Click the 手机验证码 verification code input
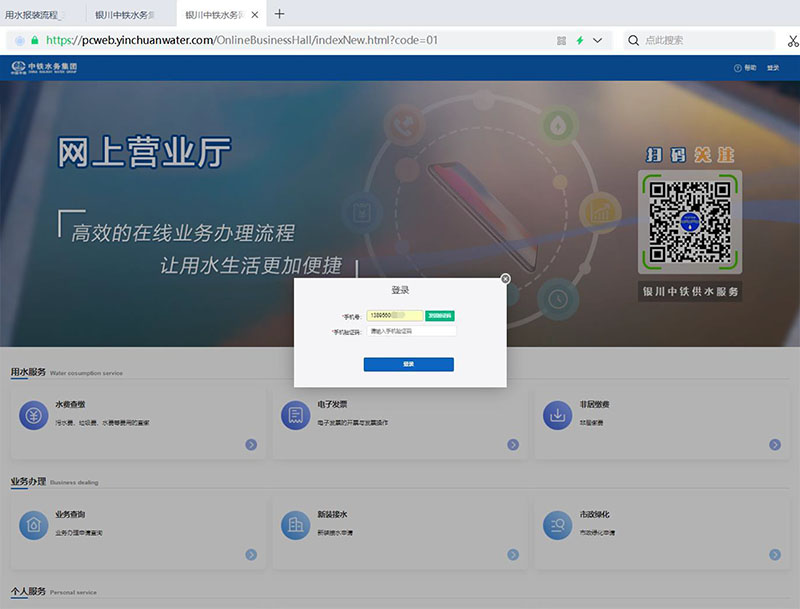 pos(411,331)
